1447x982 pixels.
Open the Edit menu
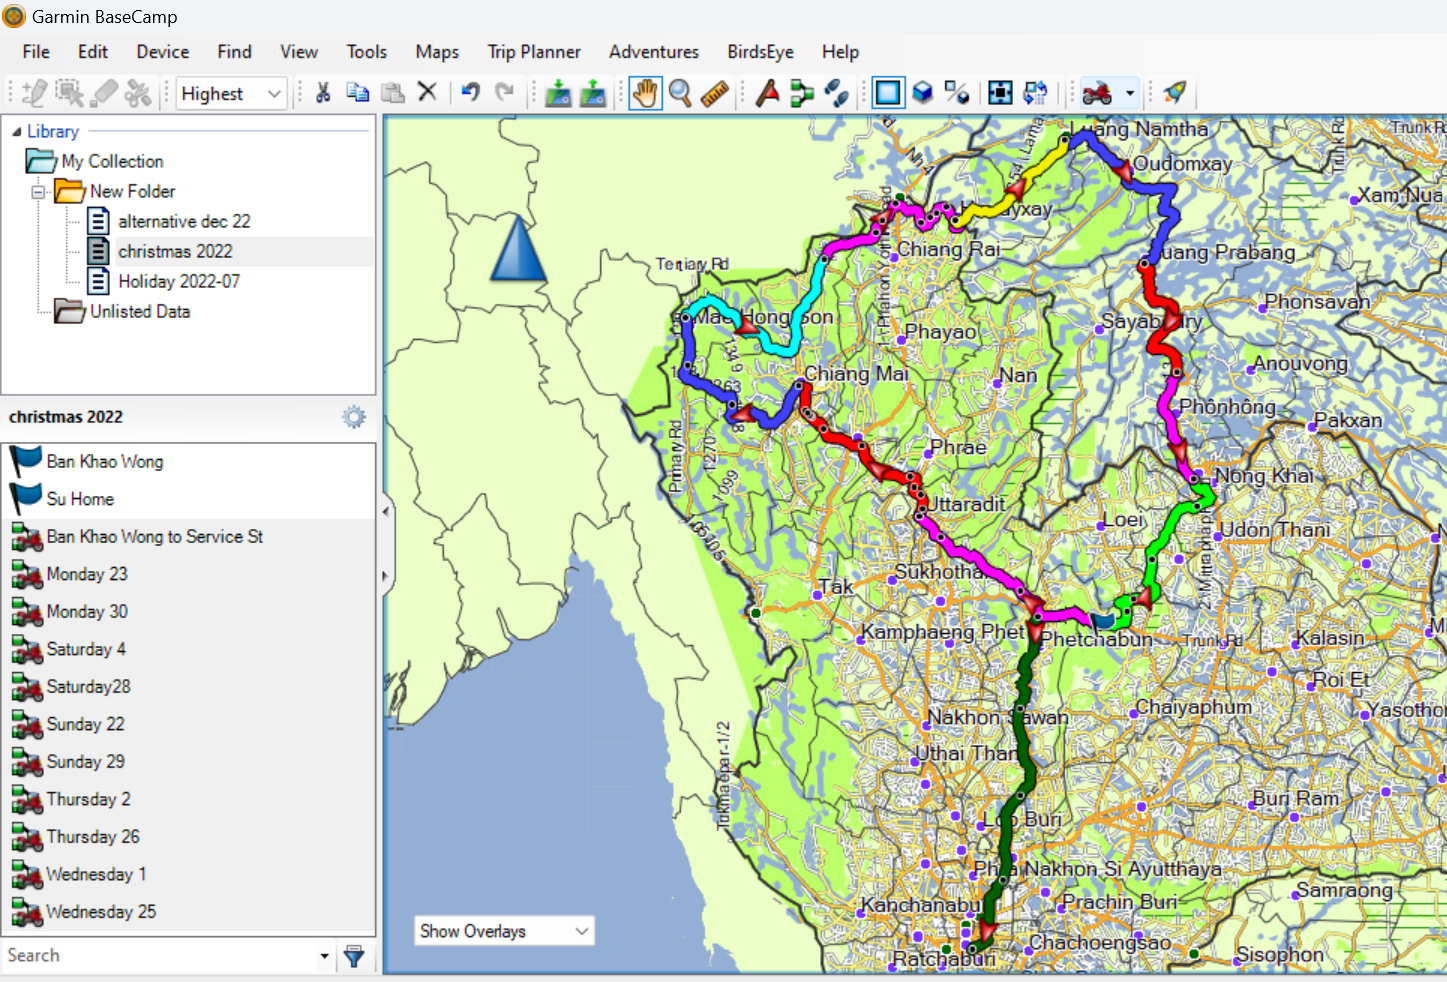coord(93,52)
